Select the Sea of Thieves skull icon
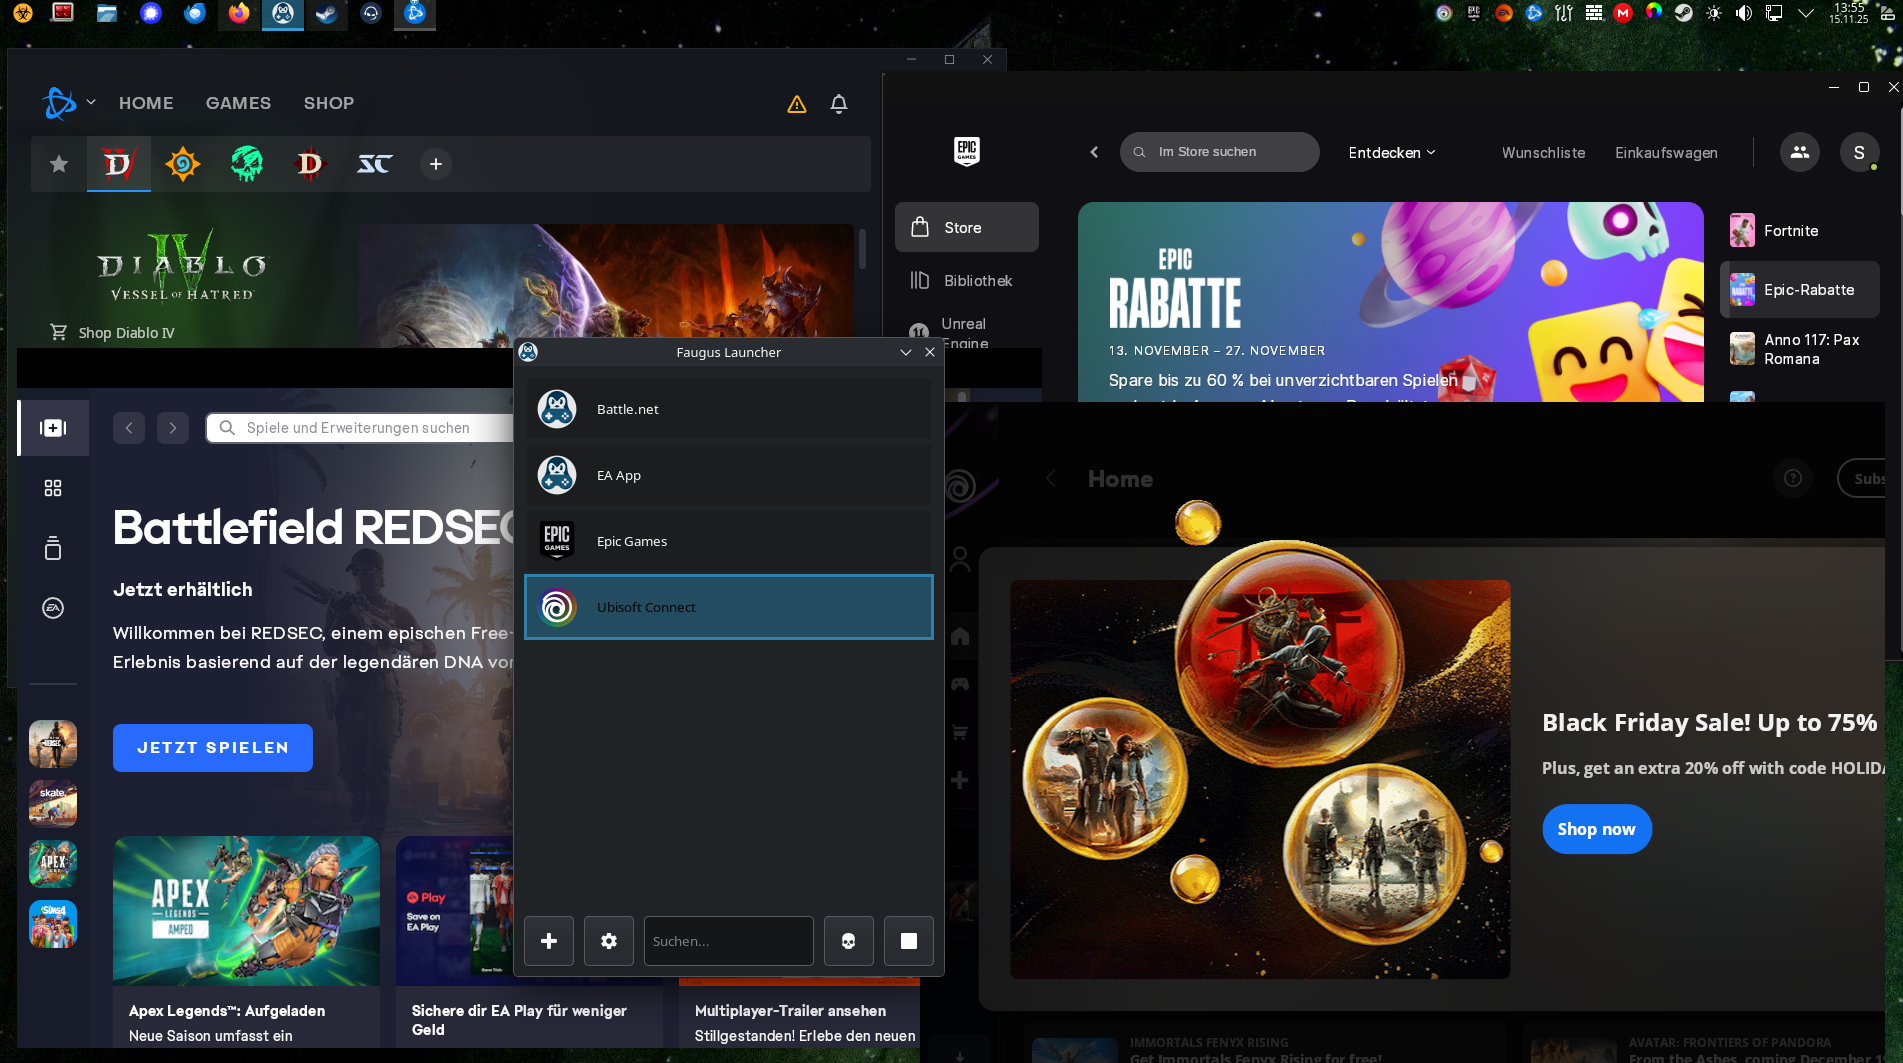The height and width of the screenshot is (1063, 1903). [247, 164]
